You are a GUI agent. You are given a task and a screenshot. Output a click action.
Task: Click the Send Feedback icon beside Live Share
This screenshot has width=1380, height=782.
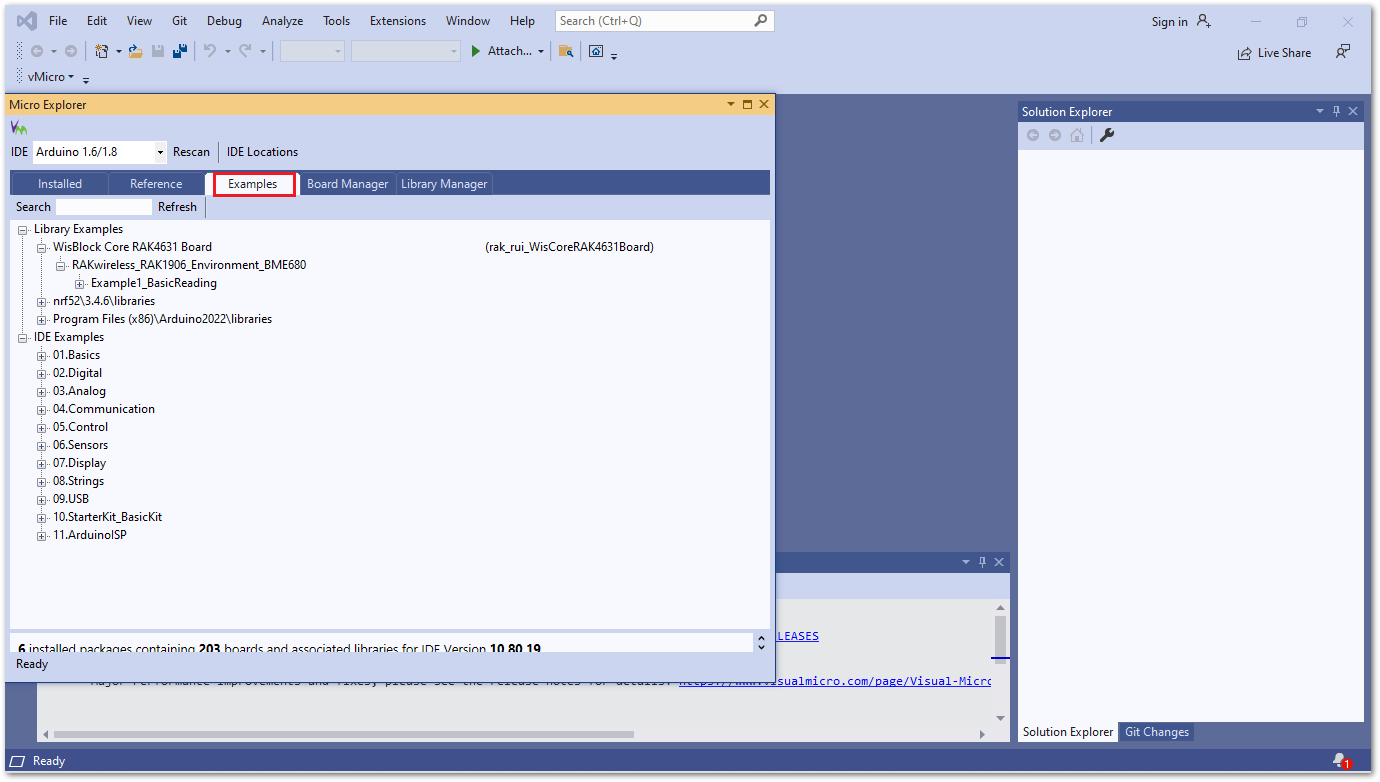click(x=1343, y=52)
